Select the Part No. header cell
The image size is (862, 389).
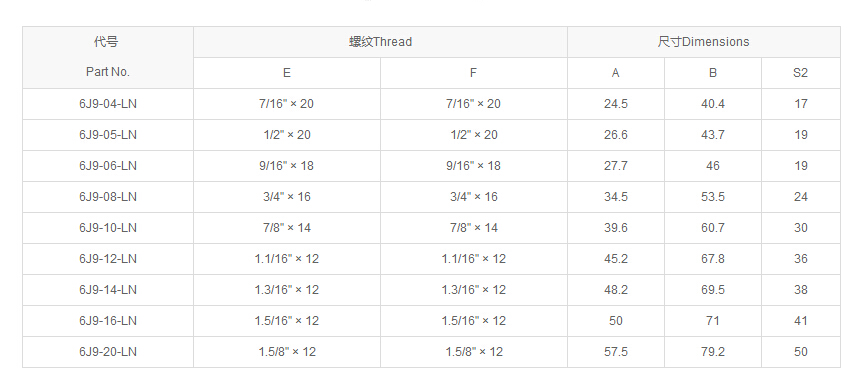click(x=108, y=57)
